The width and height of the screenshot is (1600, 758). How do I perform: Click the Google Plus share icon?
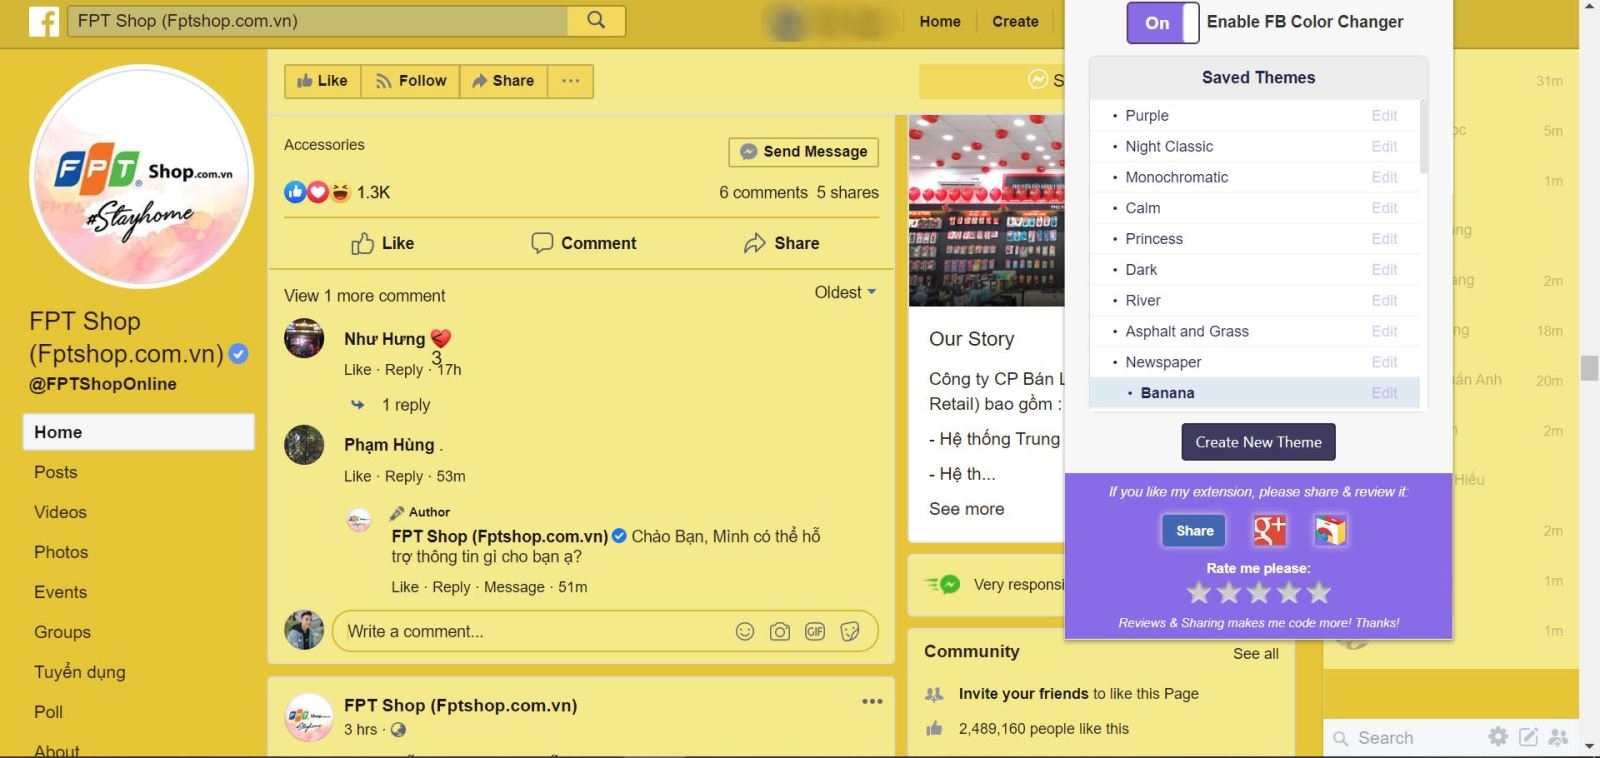[1270, 530]
